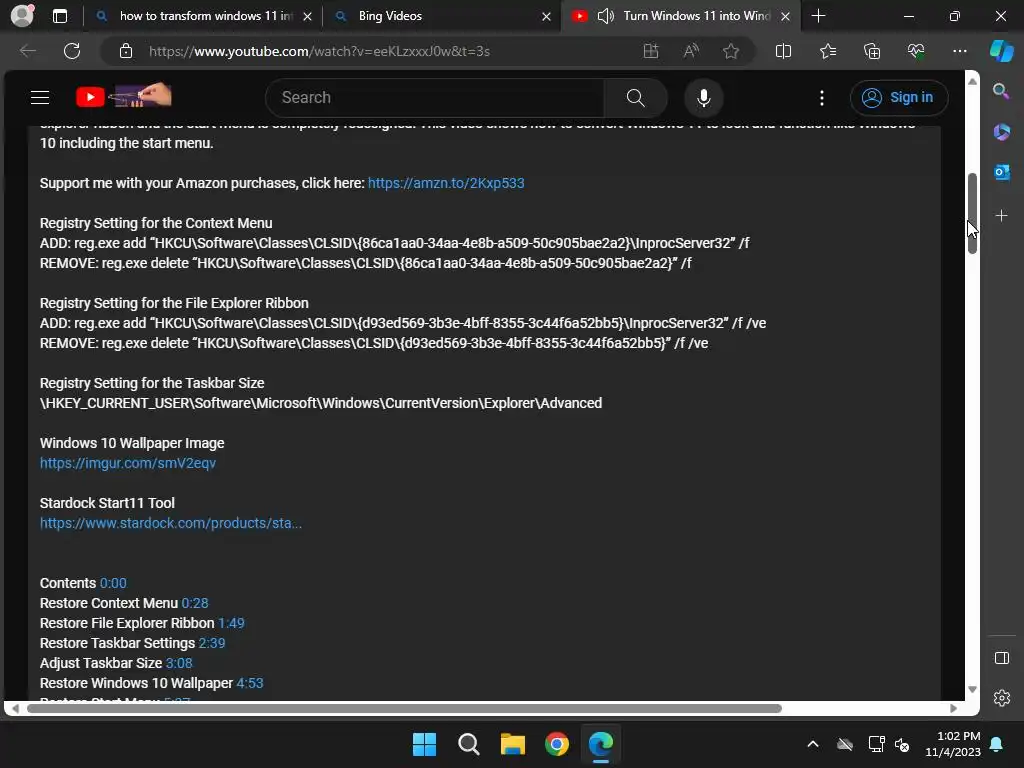Jump to Restore Windows 10 Wallpaper 4:53
Viewport: 1024px width, 768px height.
click(x=249, y=683)
